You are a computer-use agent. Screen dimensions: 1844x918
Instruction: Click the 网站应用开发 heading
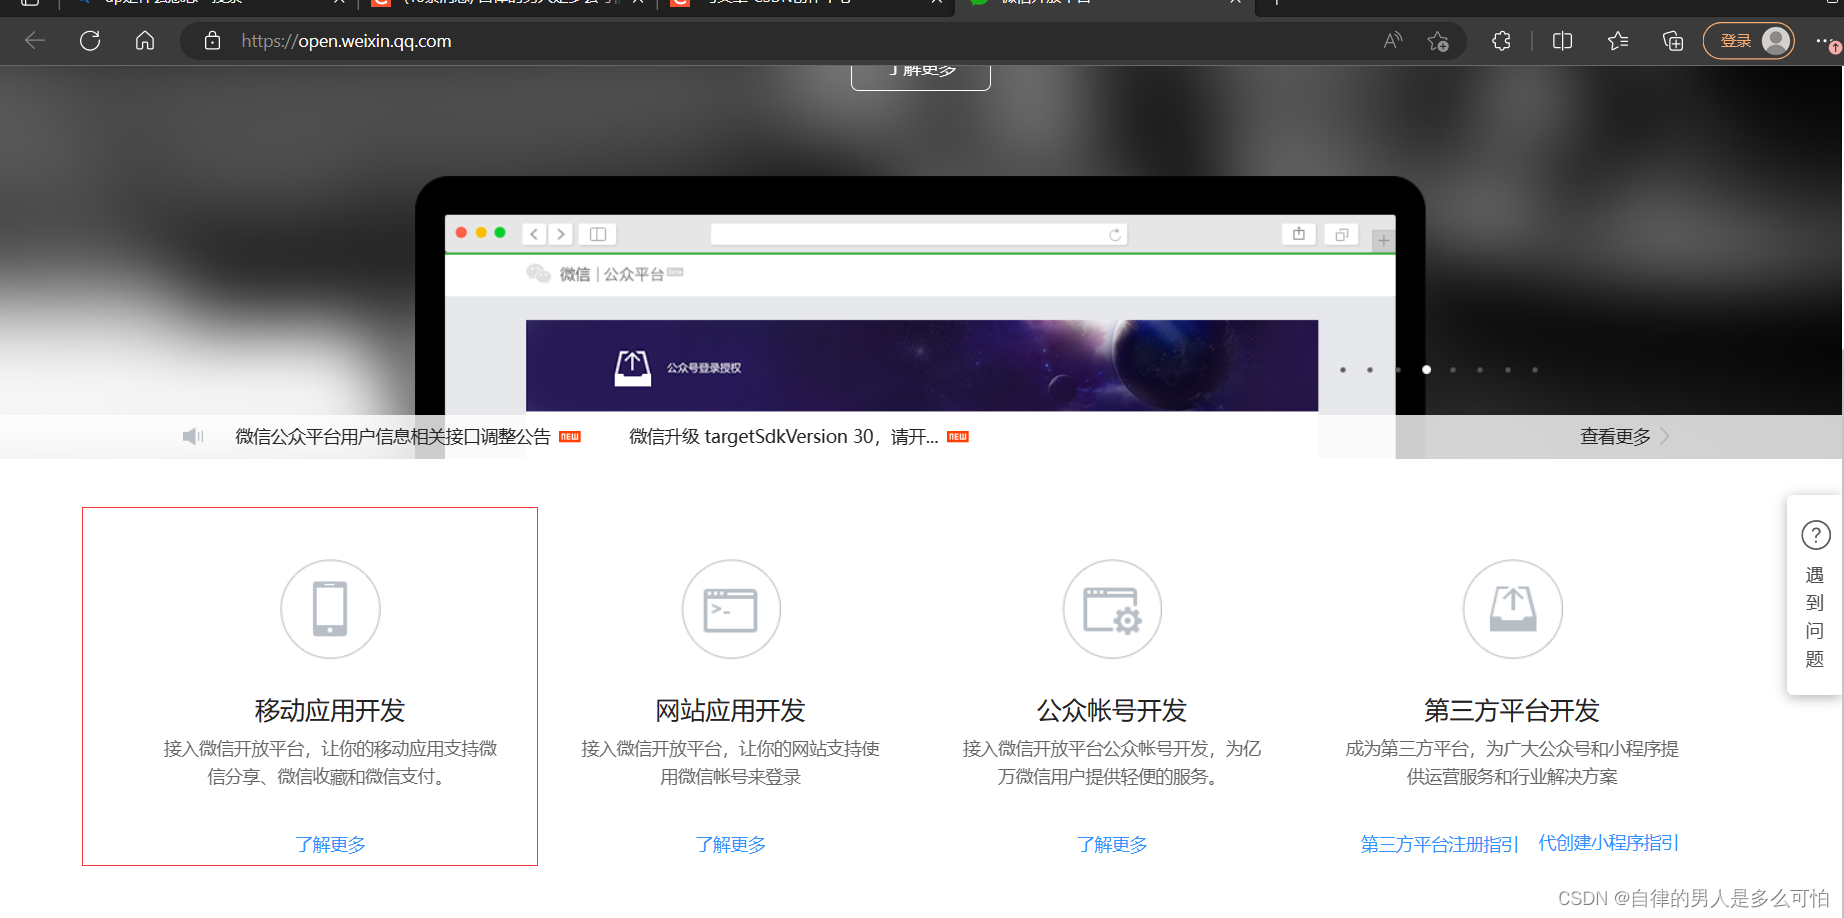(731, 711)
